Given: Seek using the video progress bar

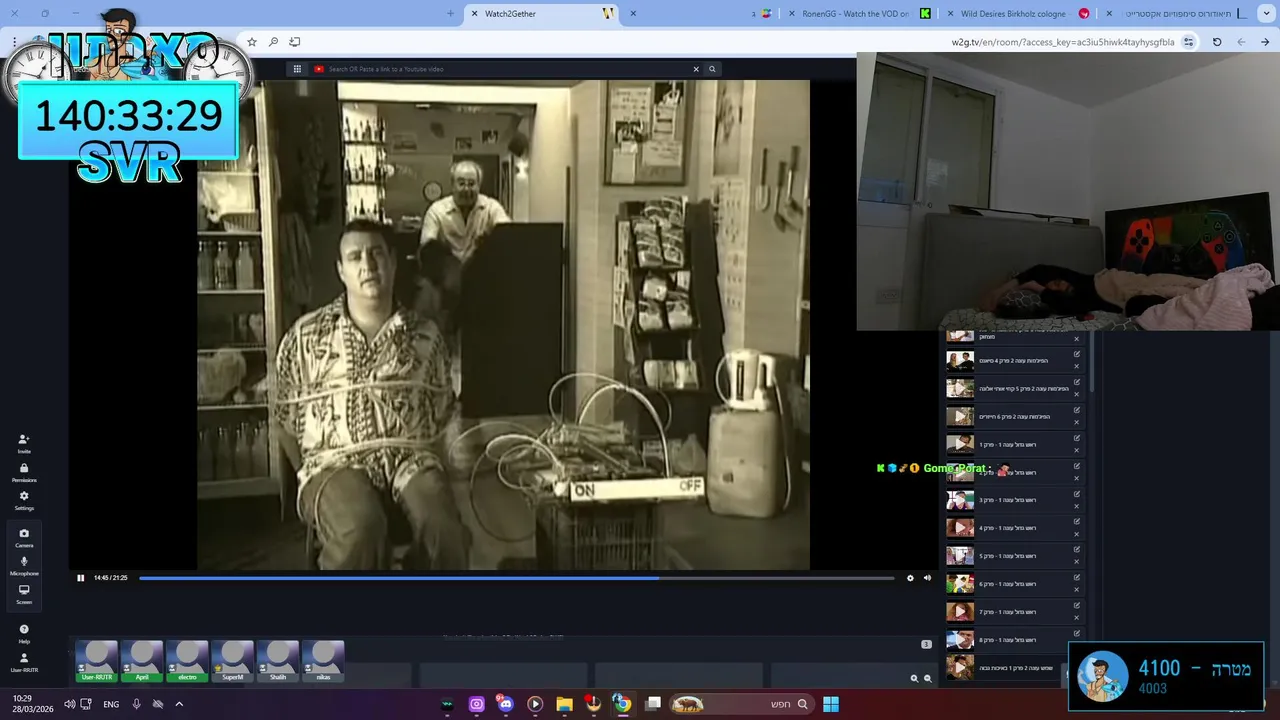Looking at the screenshot, I should click(x=516, y=578).
